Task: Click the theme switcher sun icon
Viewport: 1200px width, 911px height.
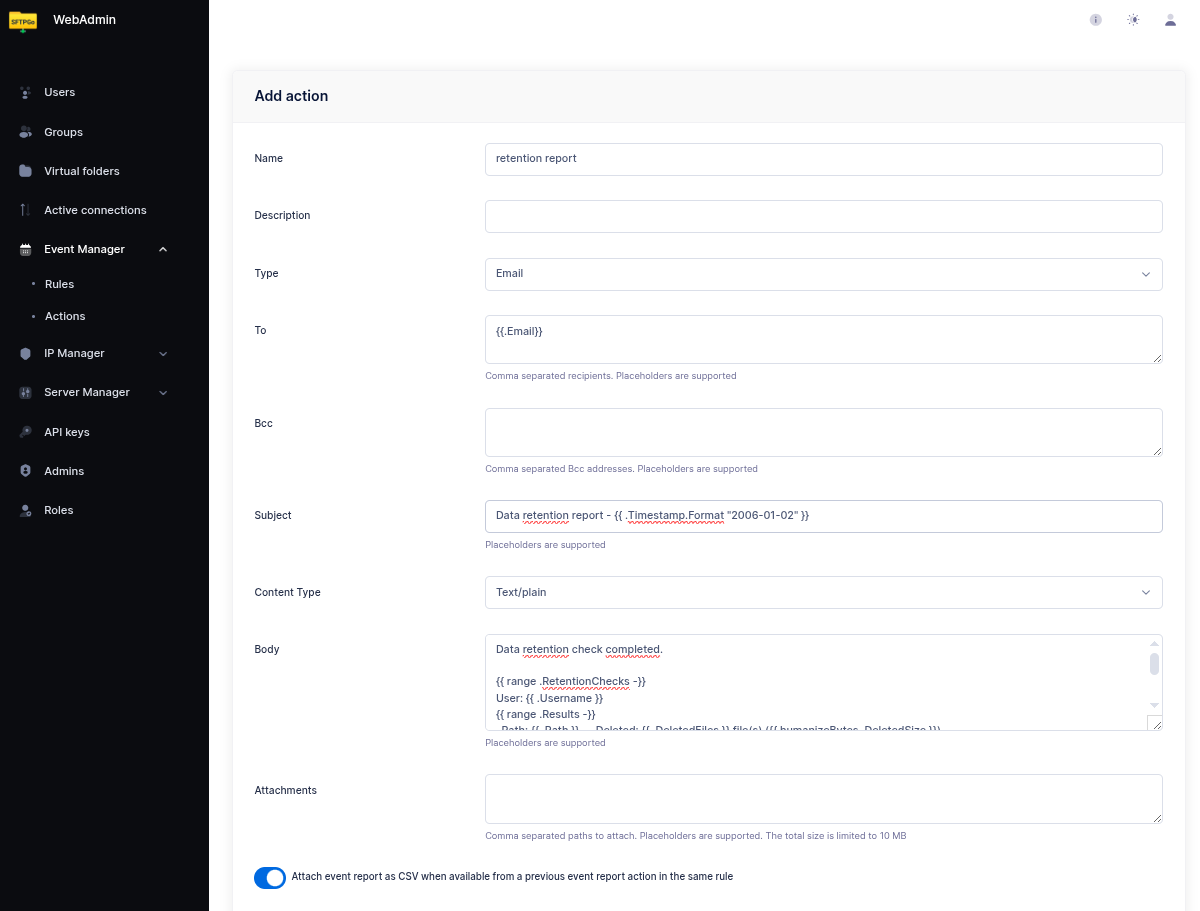Action: click(x=1133, y=20)
